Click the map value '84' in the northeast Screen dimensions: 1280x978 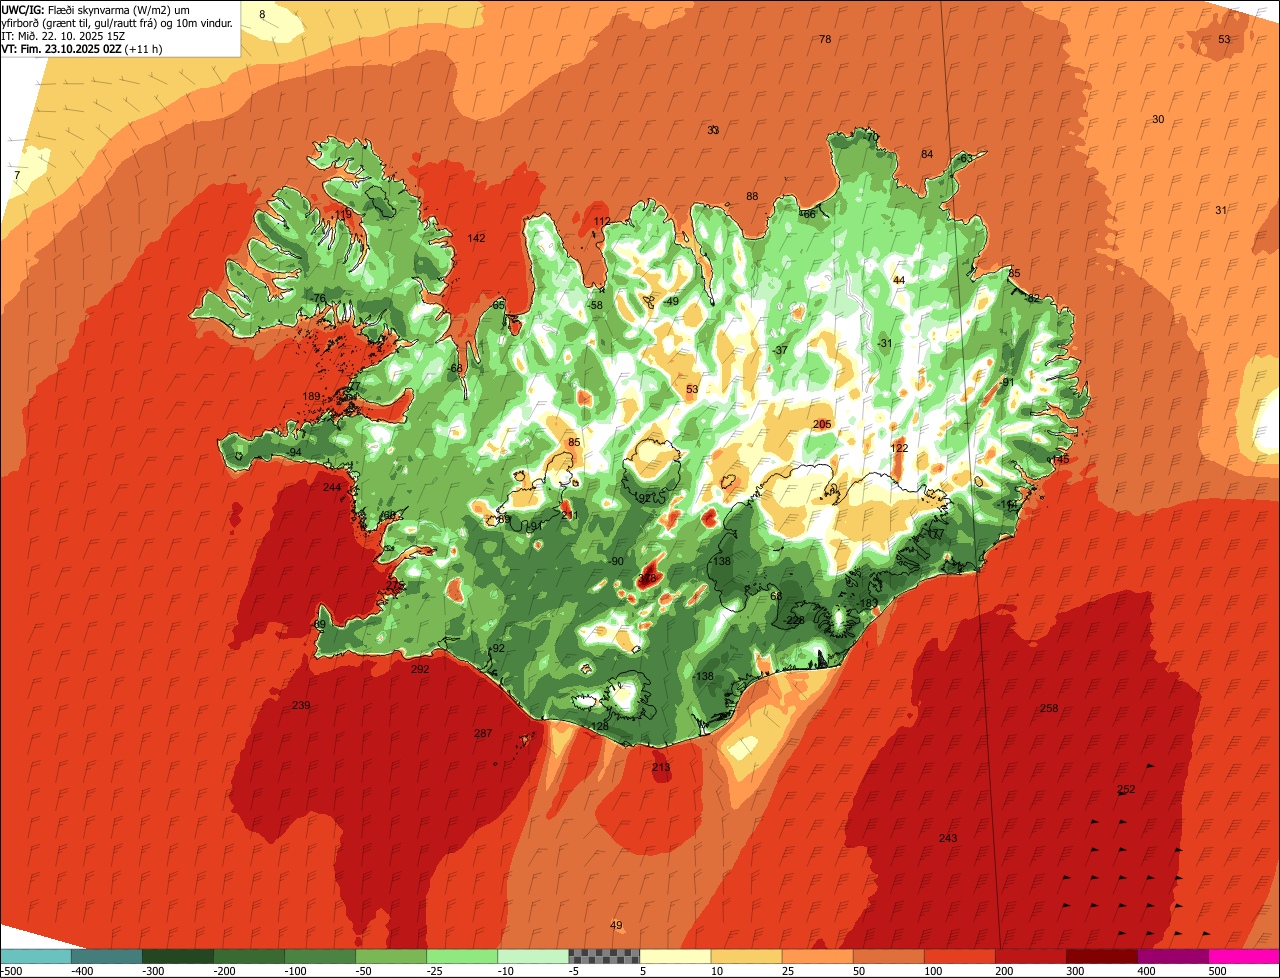point(927,154)
